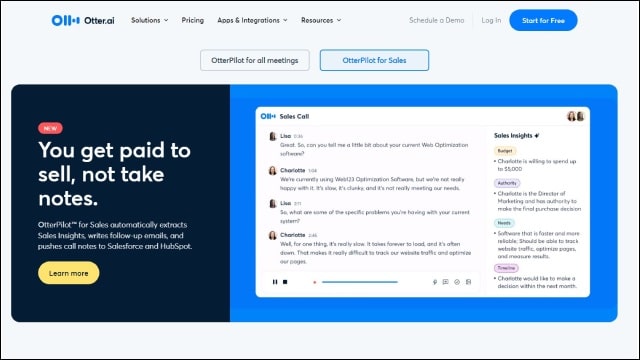This screenshot has width=640, height=360.
Task: Click the image capture icon in player
Action: click(468, 282)
